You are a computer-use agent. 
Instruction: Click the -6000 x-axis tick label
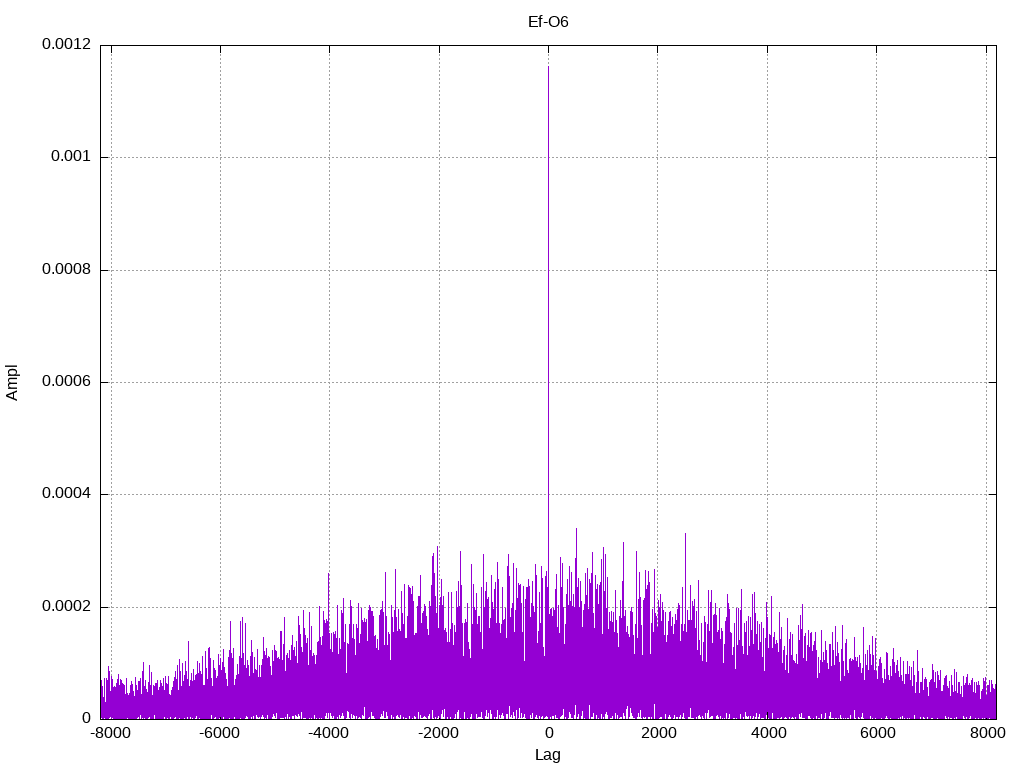coord(219,733)
